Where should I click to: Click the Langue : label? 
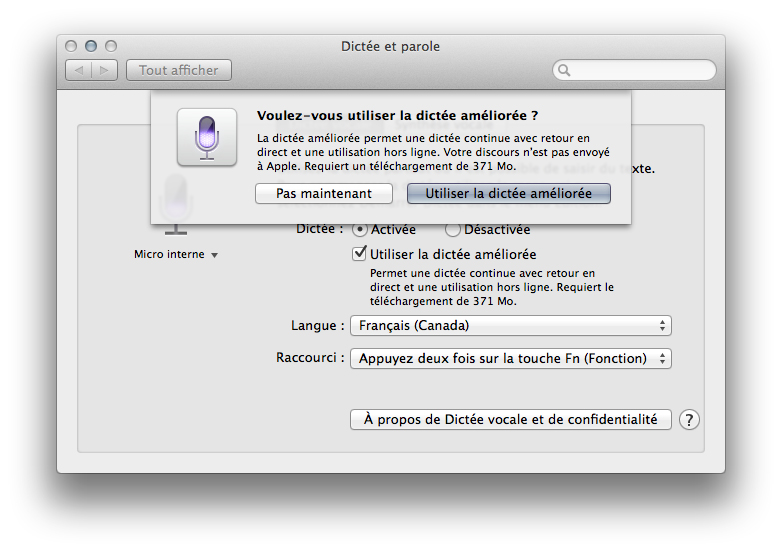coord(318,326)
